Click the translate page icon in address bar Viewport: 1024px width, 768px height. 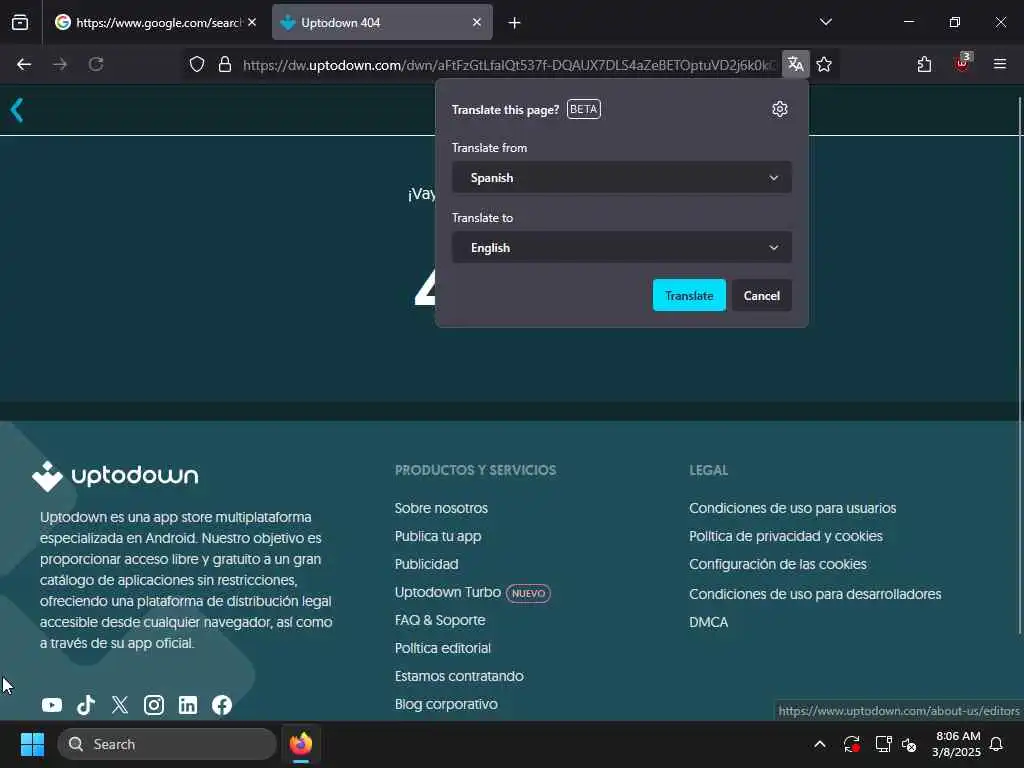(795, 65)
